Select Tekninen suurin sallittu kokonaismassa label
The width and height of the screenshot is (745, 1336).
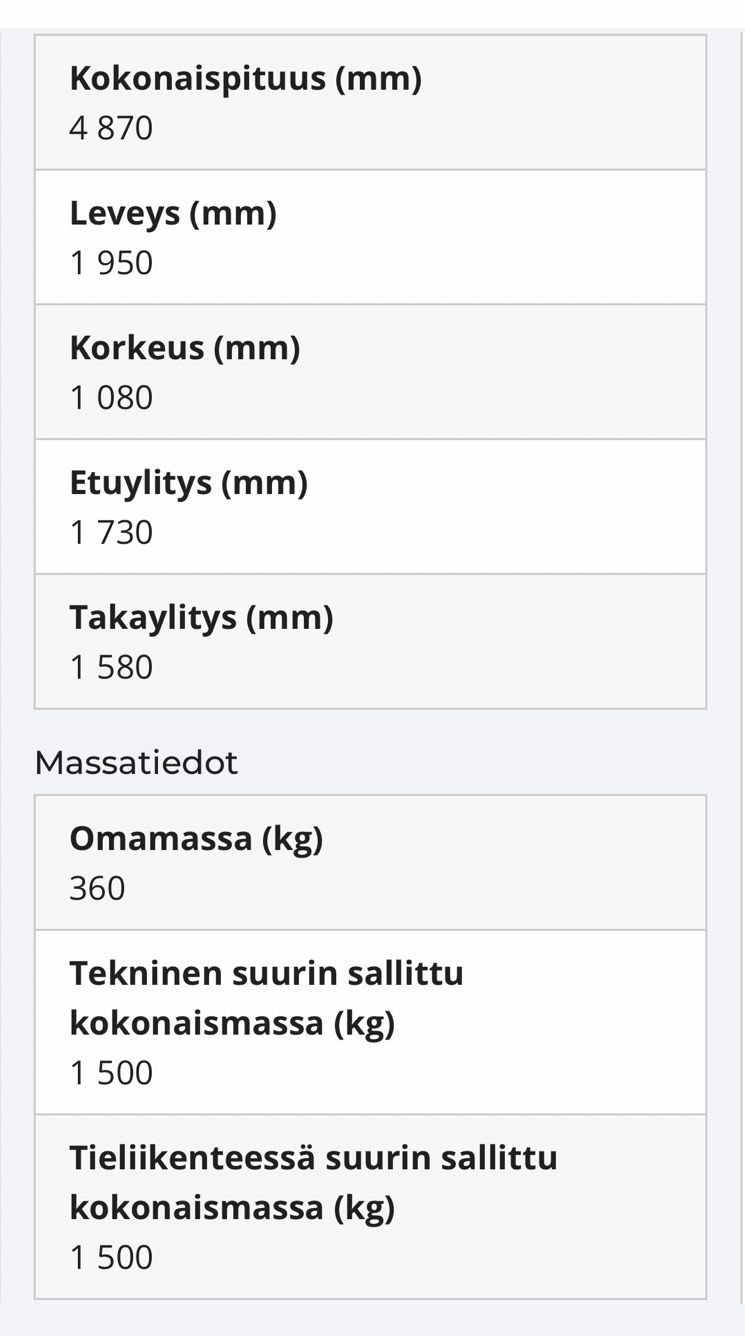pos(266,998)
